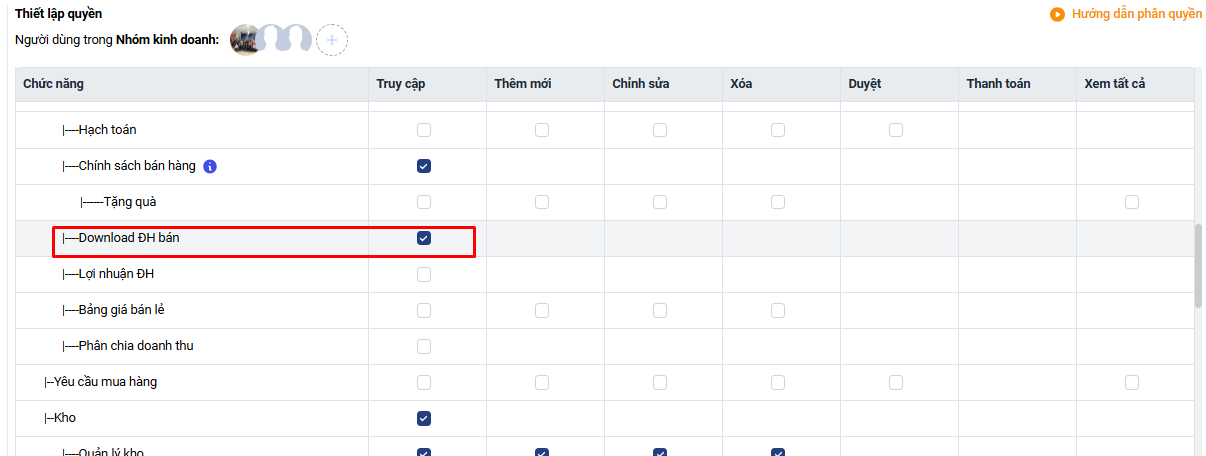Uncheck Truy cập for Download ĐH bán
The width and height of the screenshot is (1206, 456).
(x=424, y=238)
